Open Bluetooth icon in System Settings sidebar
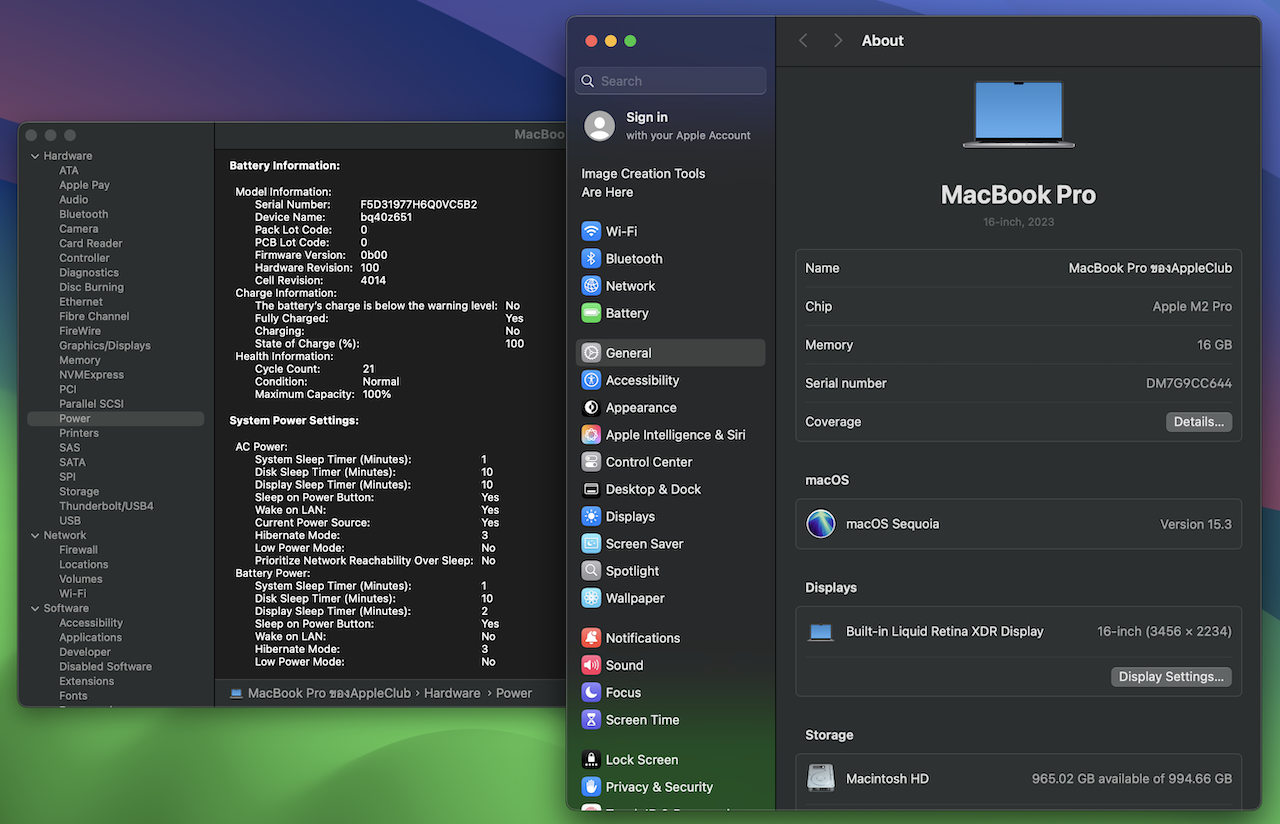Screen dimensions: 1280x824 pyautogui.click(x=591, y=258)
